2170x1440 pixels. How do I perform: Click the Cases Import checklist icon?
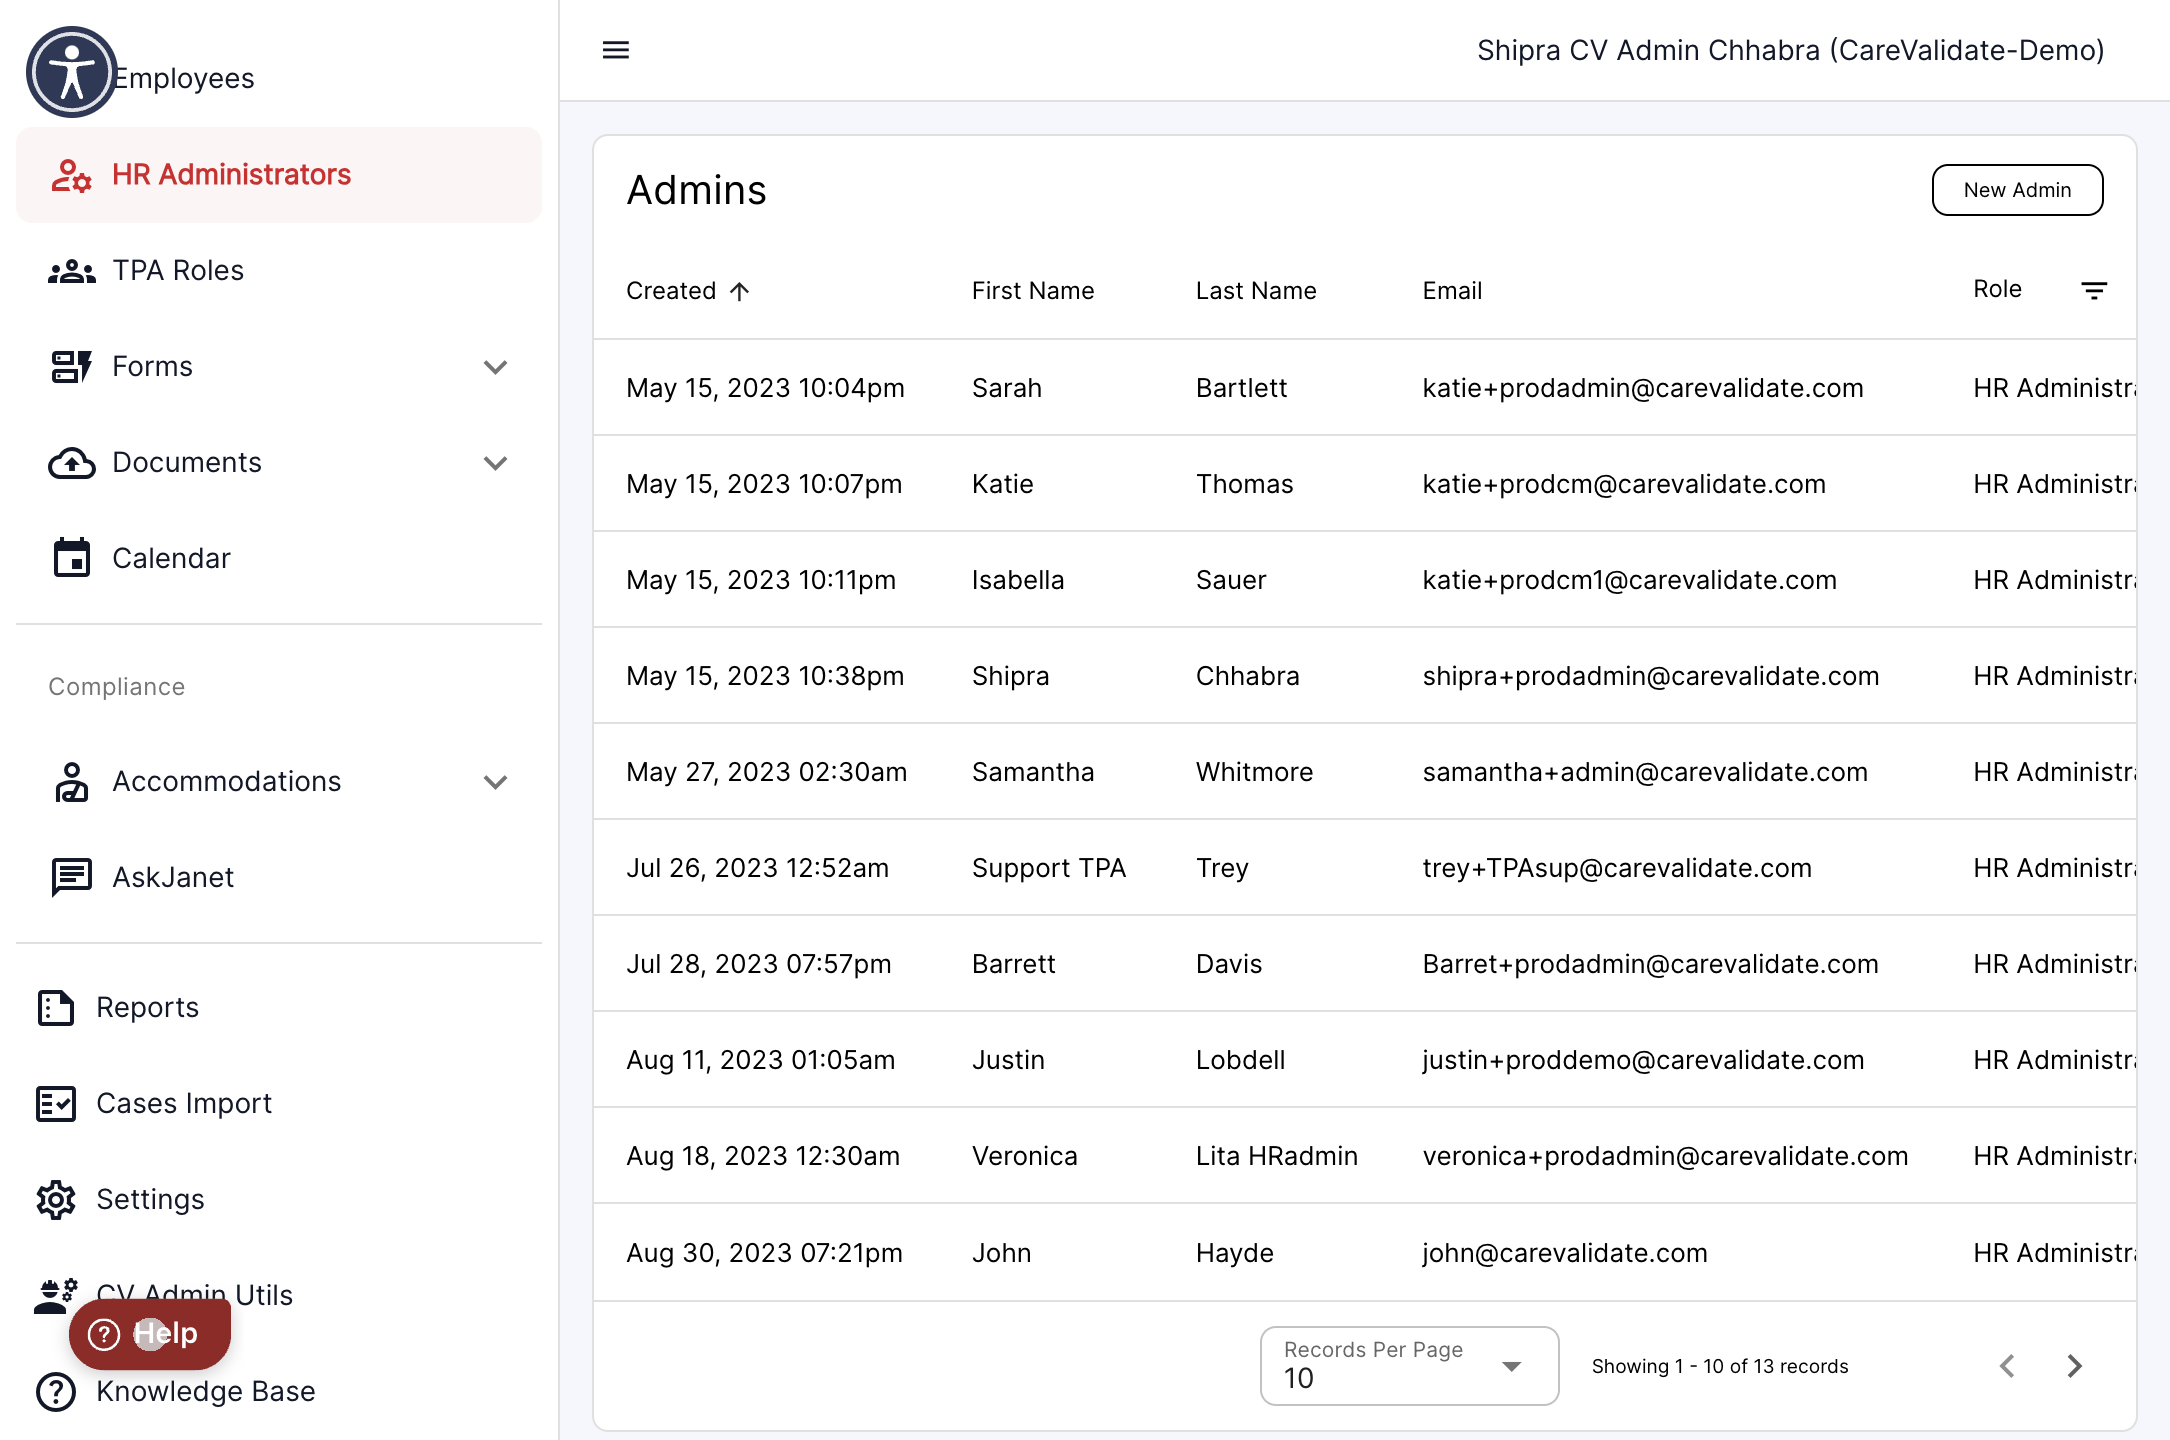tap(56, 1104)
